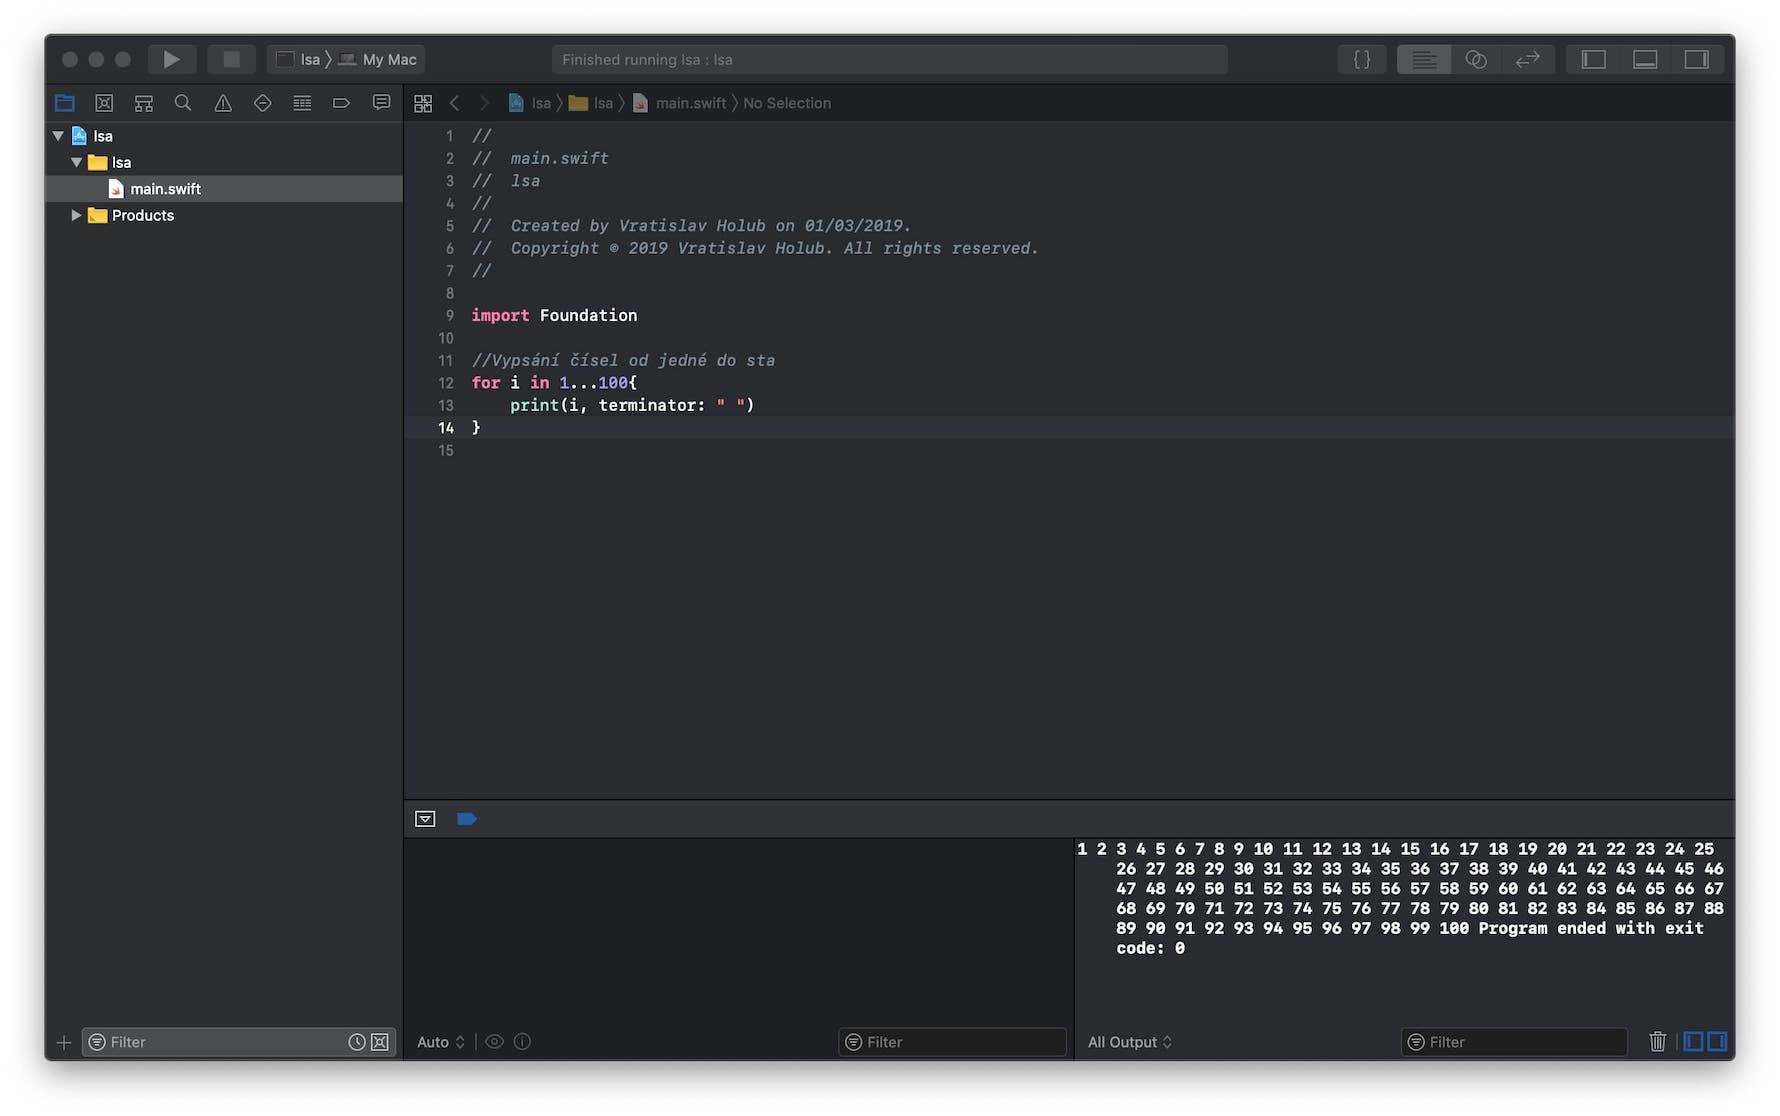Run the lsa scheme with the Play button

[x=171, y=59]
